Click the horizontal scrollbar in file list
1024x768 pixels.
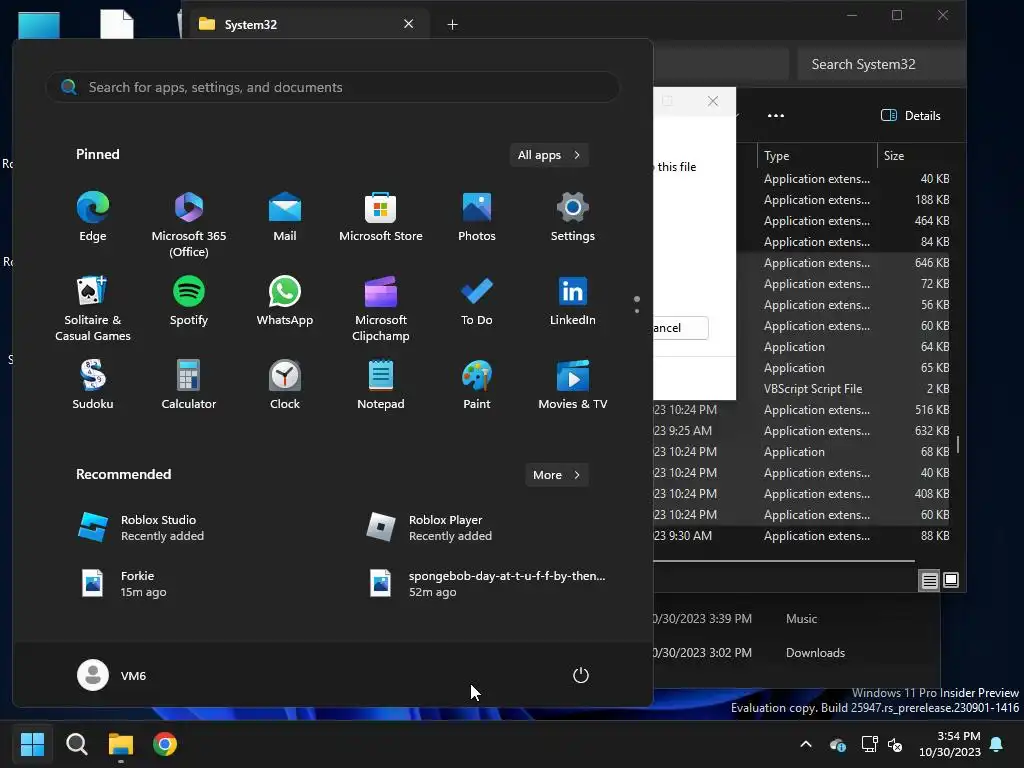pos(784,560)
